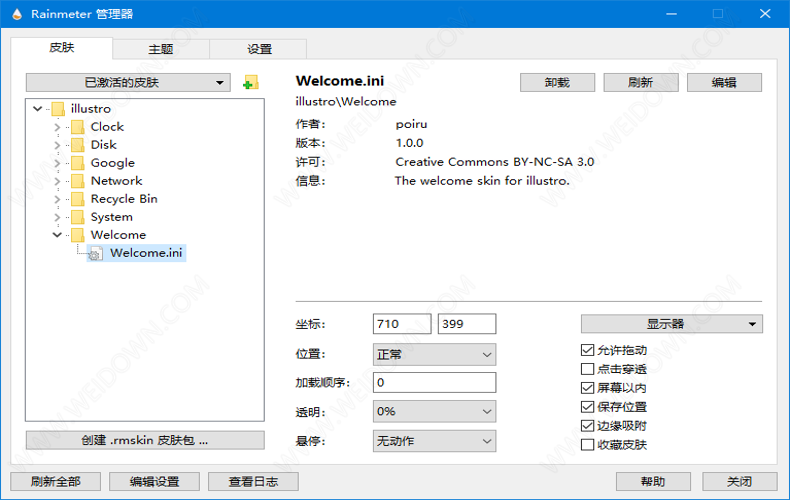Select the illustro root label
This screenshot has height=500, width=790.
click(x=91, y=109)
